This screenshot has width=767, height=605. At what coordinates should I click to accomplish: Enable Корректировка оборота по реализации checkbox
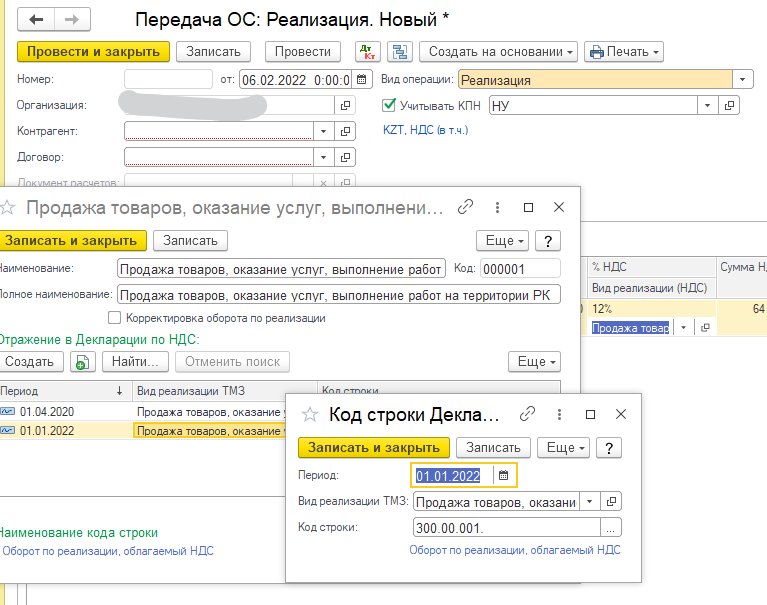pyautogui.click(x=115, y=318)
